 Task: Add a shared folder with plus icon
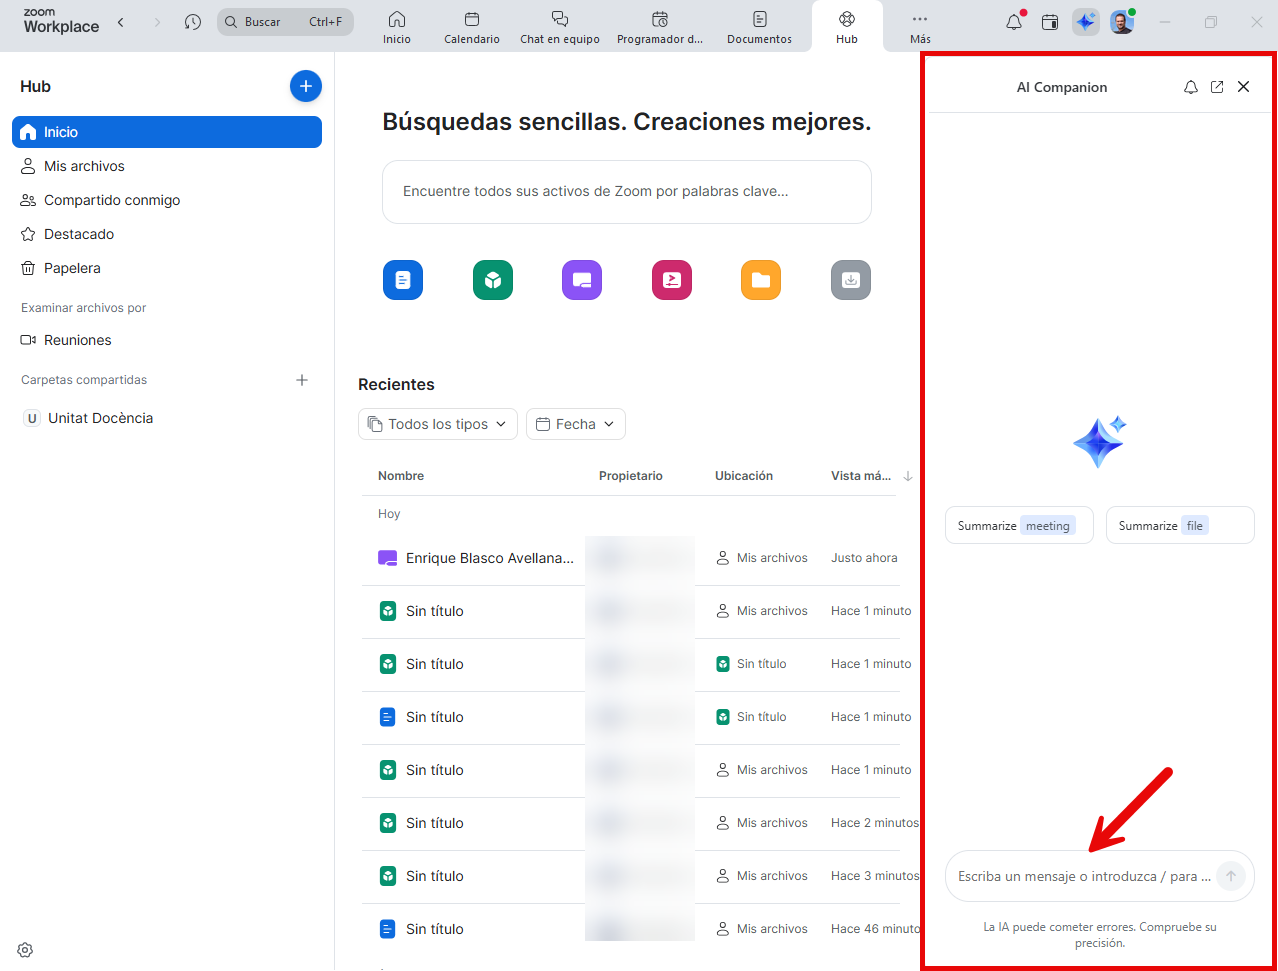click(x=302, y=380)
